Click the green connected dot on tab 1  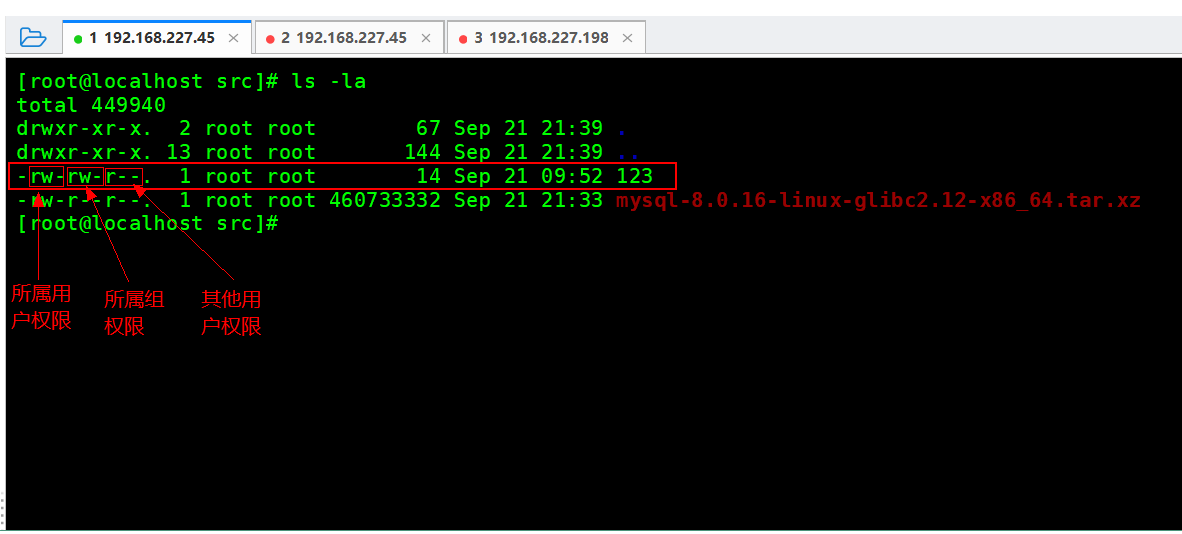(78, 38)
